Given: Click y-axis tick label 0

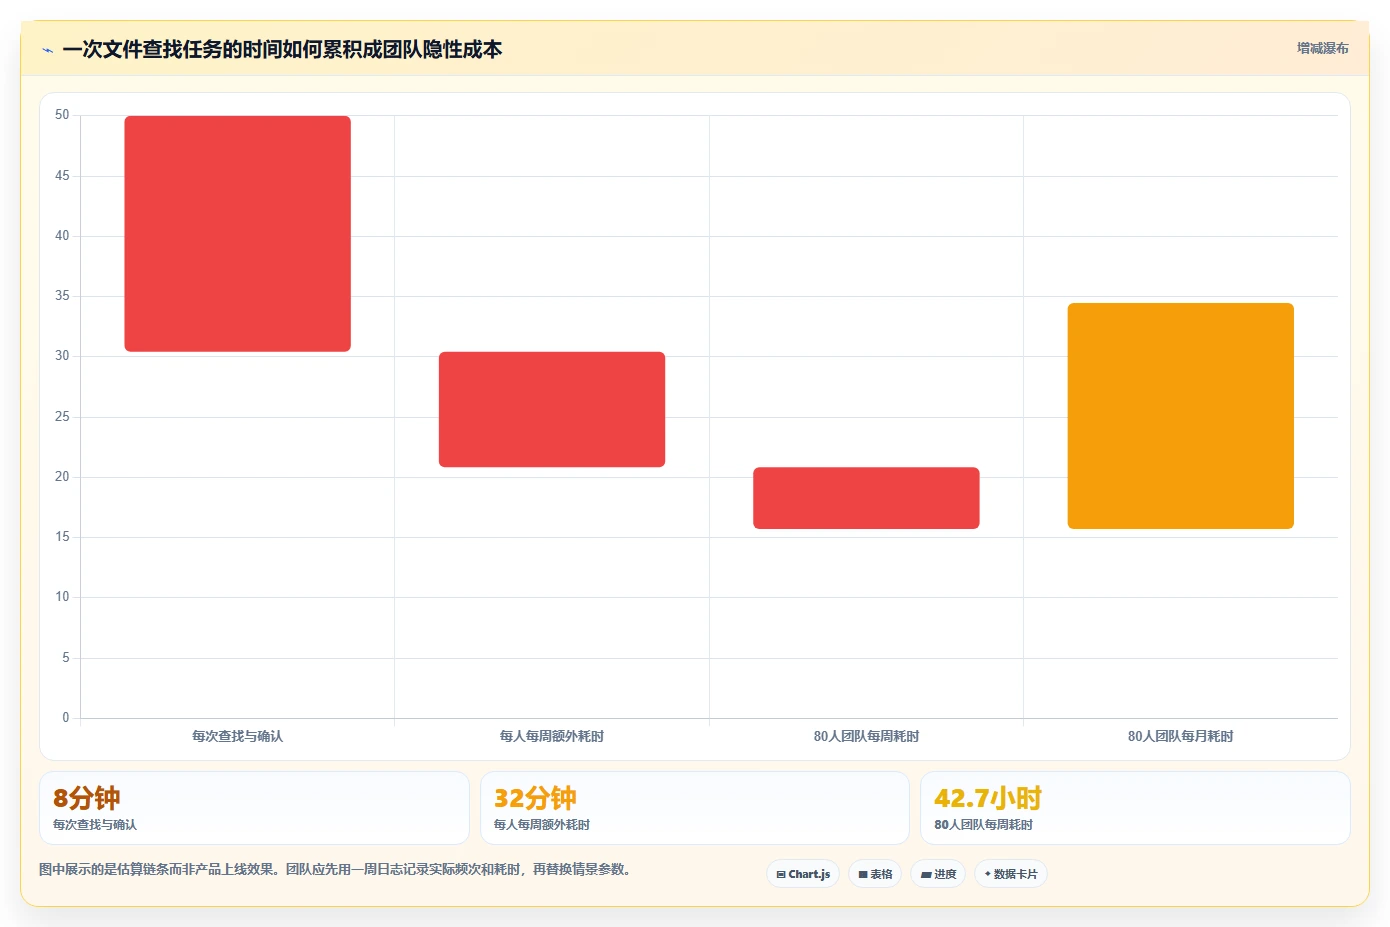Looking at the screenshot, I should pos(66,718).
